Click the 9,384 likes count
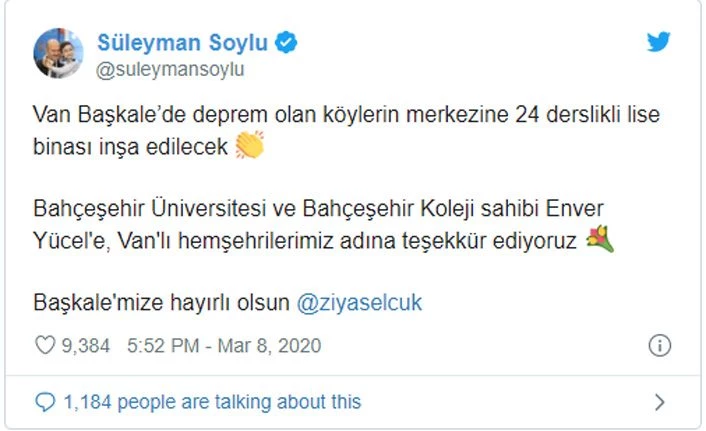 pos(87,345)
